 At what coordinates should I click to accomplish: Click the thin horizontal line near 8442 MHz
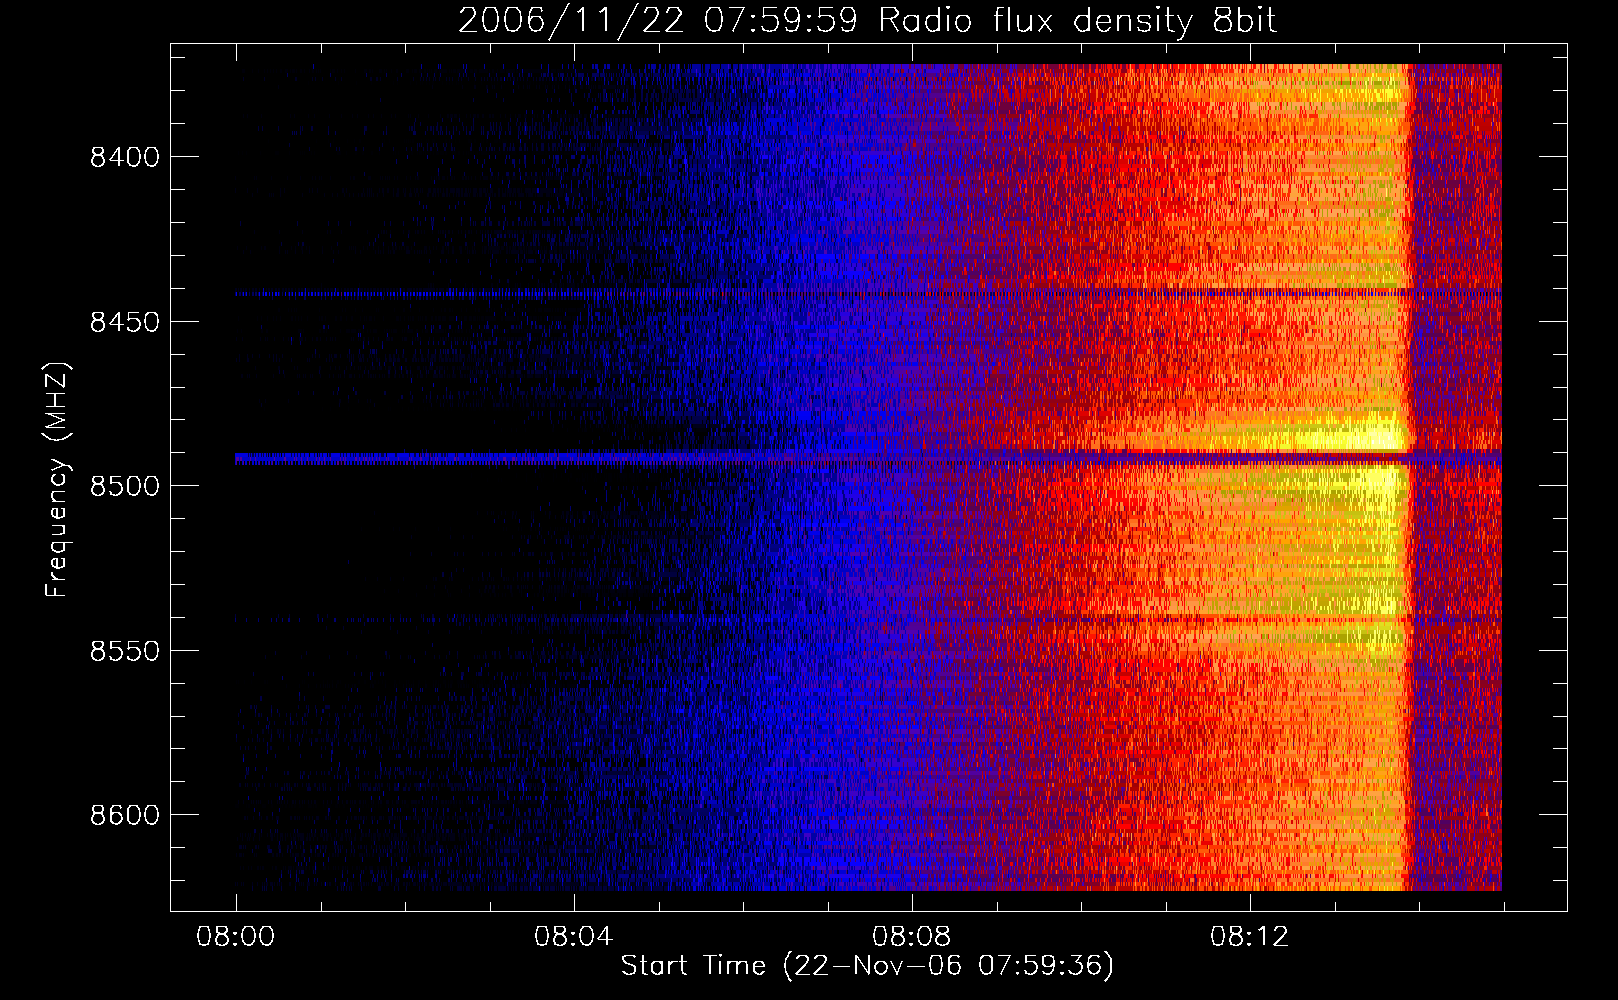pyautogui.click(x=868, y=293)
